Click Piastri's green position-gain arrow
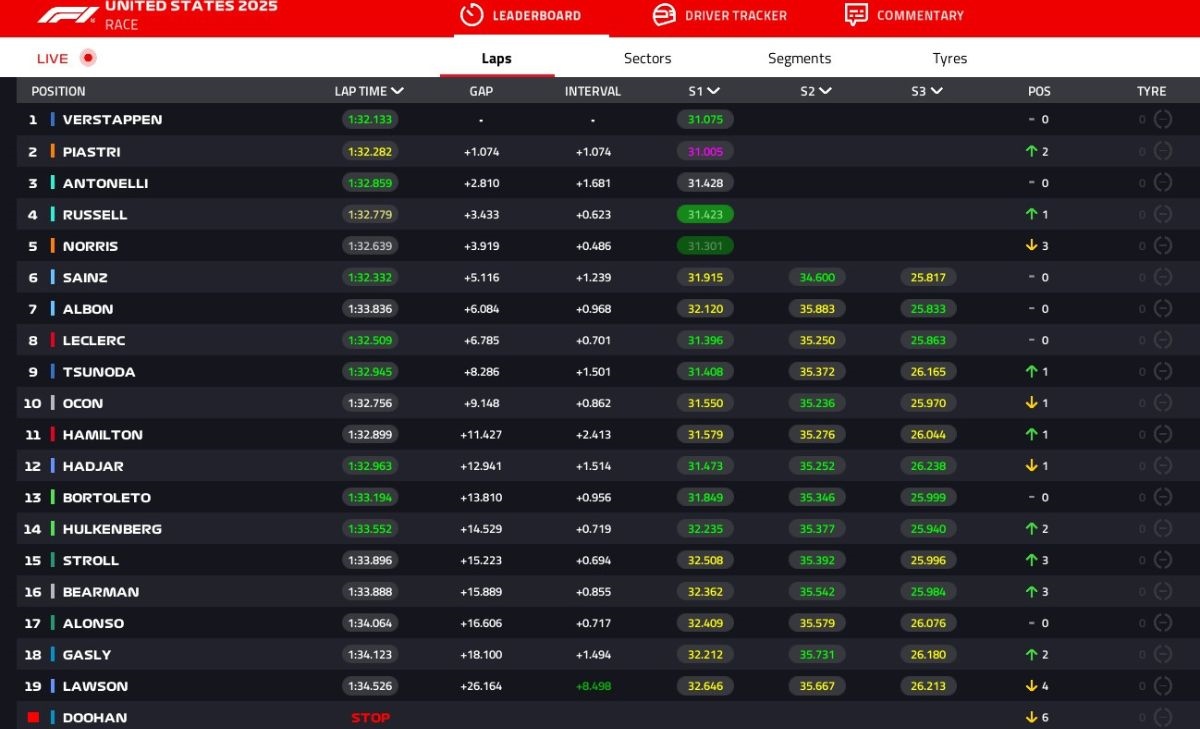1200x729 pixels. coord(1031,152)
